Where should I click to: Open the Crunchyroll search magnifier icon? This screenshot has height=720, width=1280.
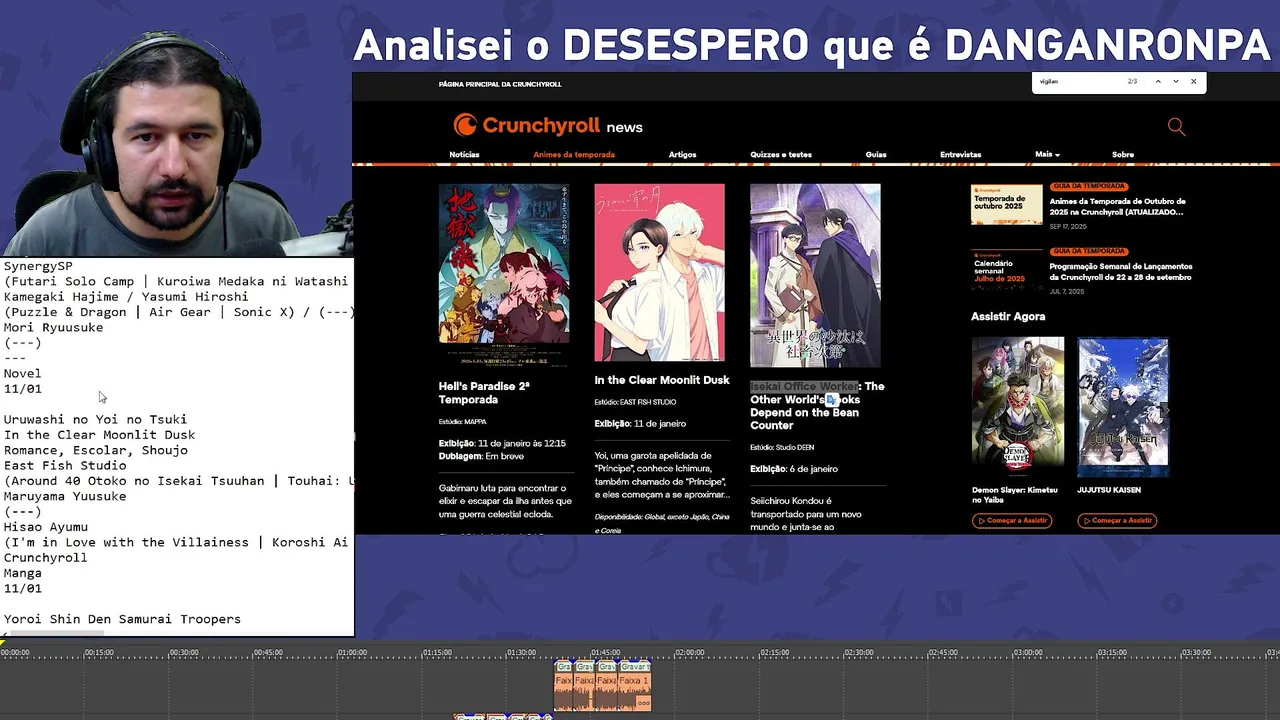tap(1176, 126)
